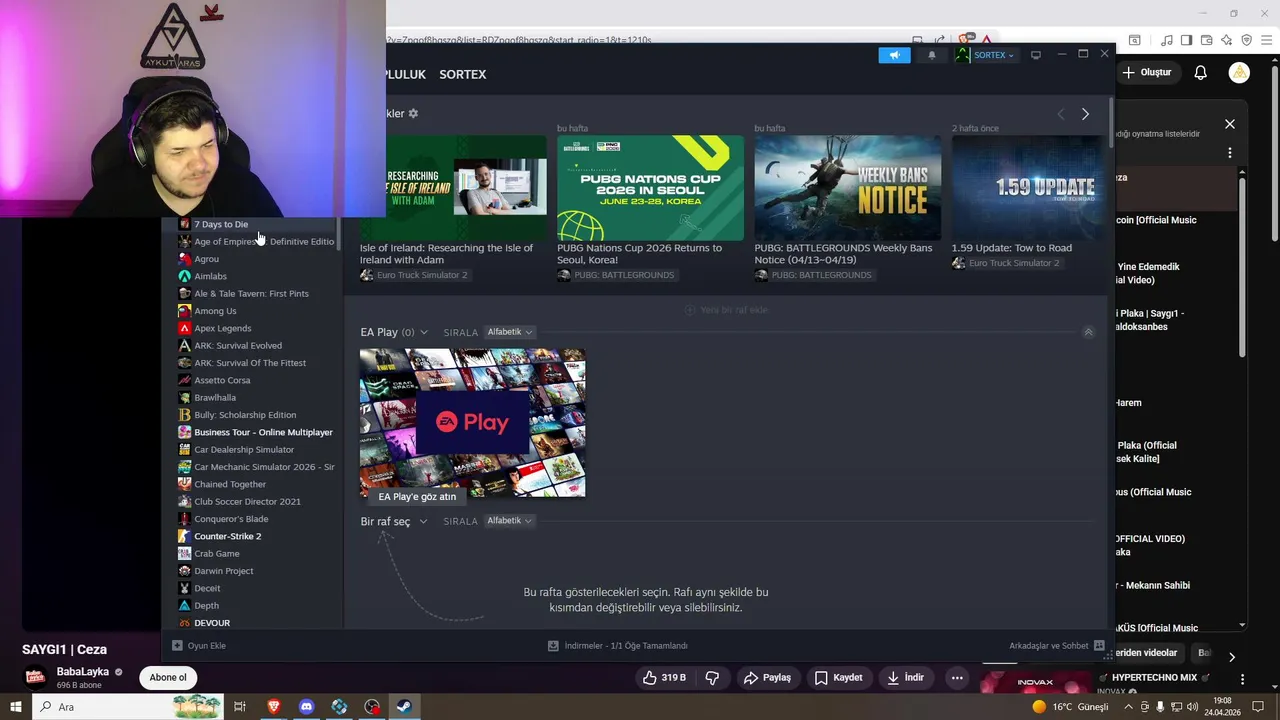Viewport: 1280px width, 720px height.
Task: Close the YouTube playlist panel
Action: point(1230,124)
